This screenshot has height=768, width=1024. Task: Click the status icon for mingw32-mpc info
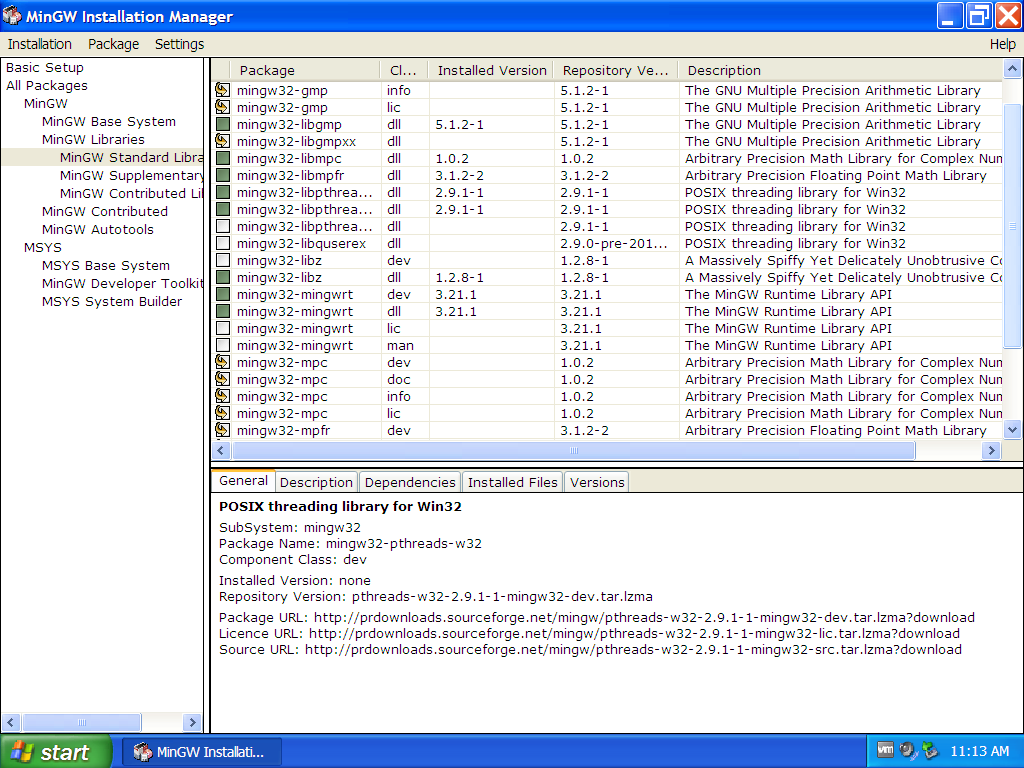coord(223,396)
